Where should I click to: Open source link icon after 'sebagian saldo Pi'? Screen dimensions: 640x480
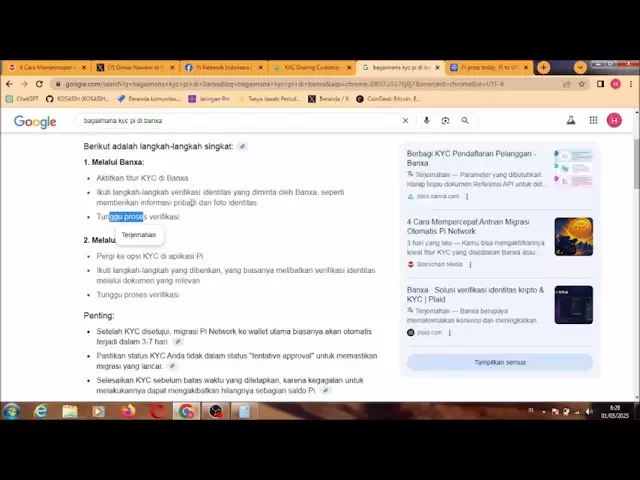(x=325, y=391)
